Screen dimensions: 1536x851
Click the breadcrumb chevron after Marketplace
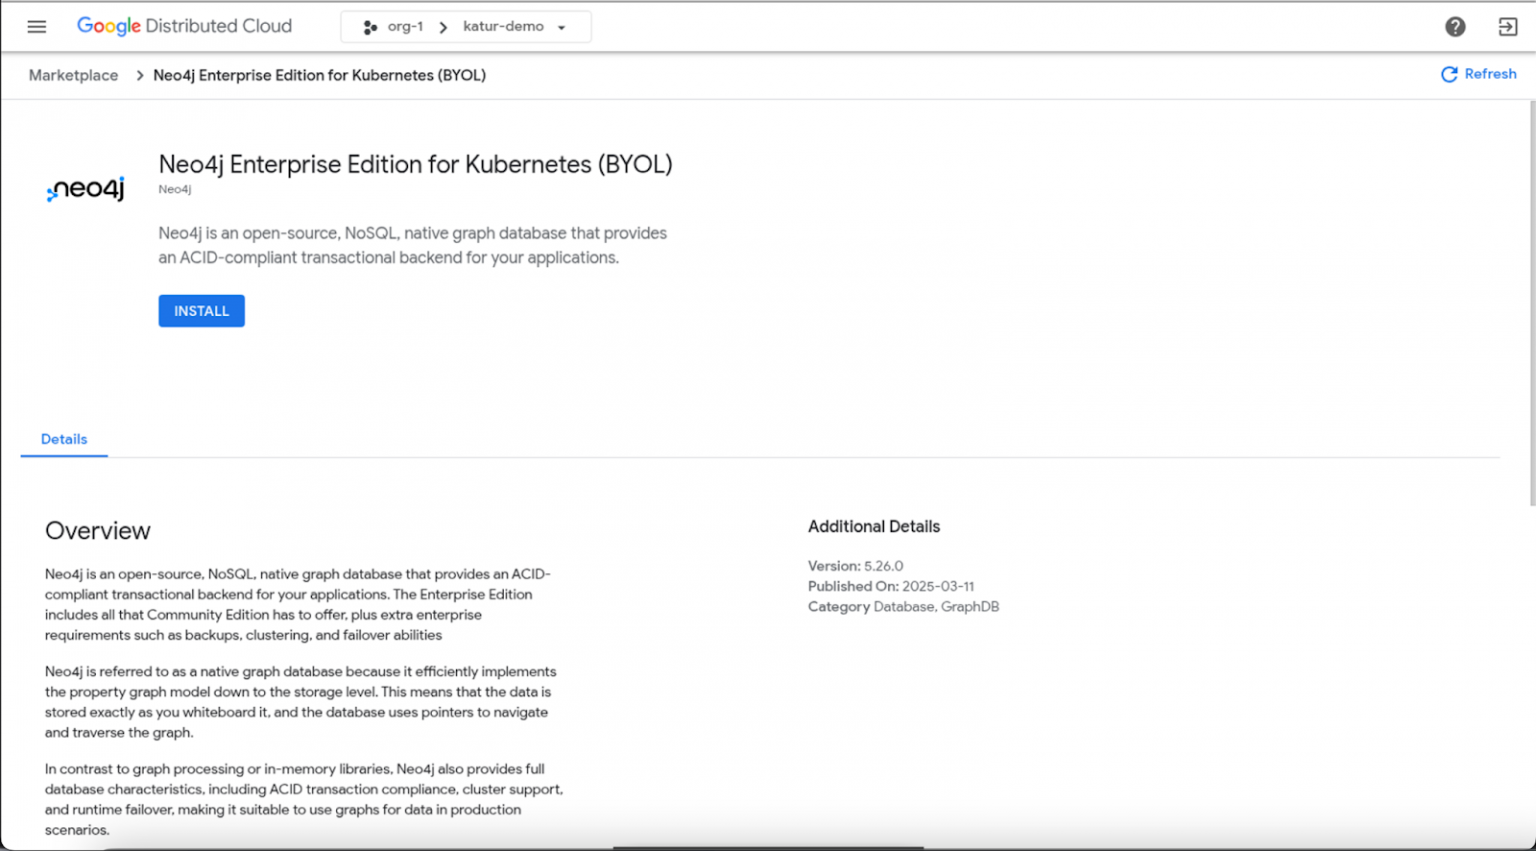pos(139,76)
